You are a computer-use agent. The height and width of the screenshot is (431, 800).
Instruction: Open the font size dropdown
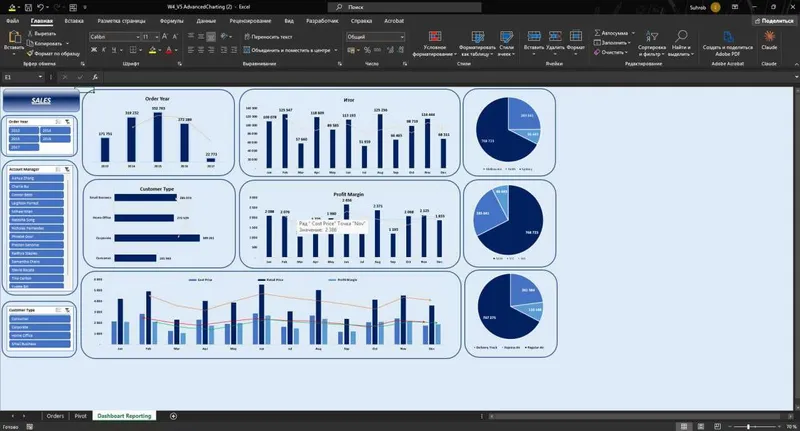(x=157, y=37)
